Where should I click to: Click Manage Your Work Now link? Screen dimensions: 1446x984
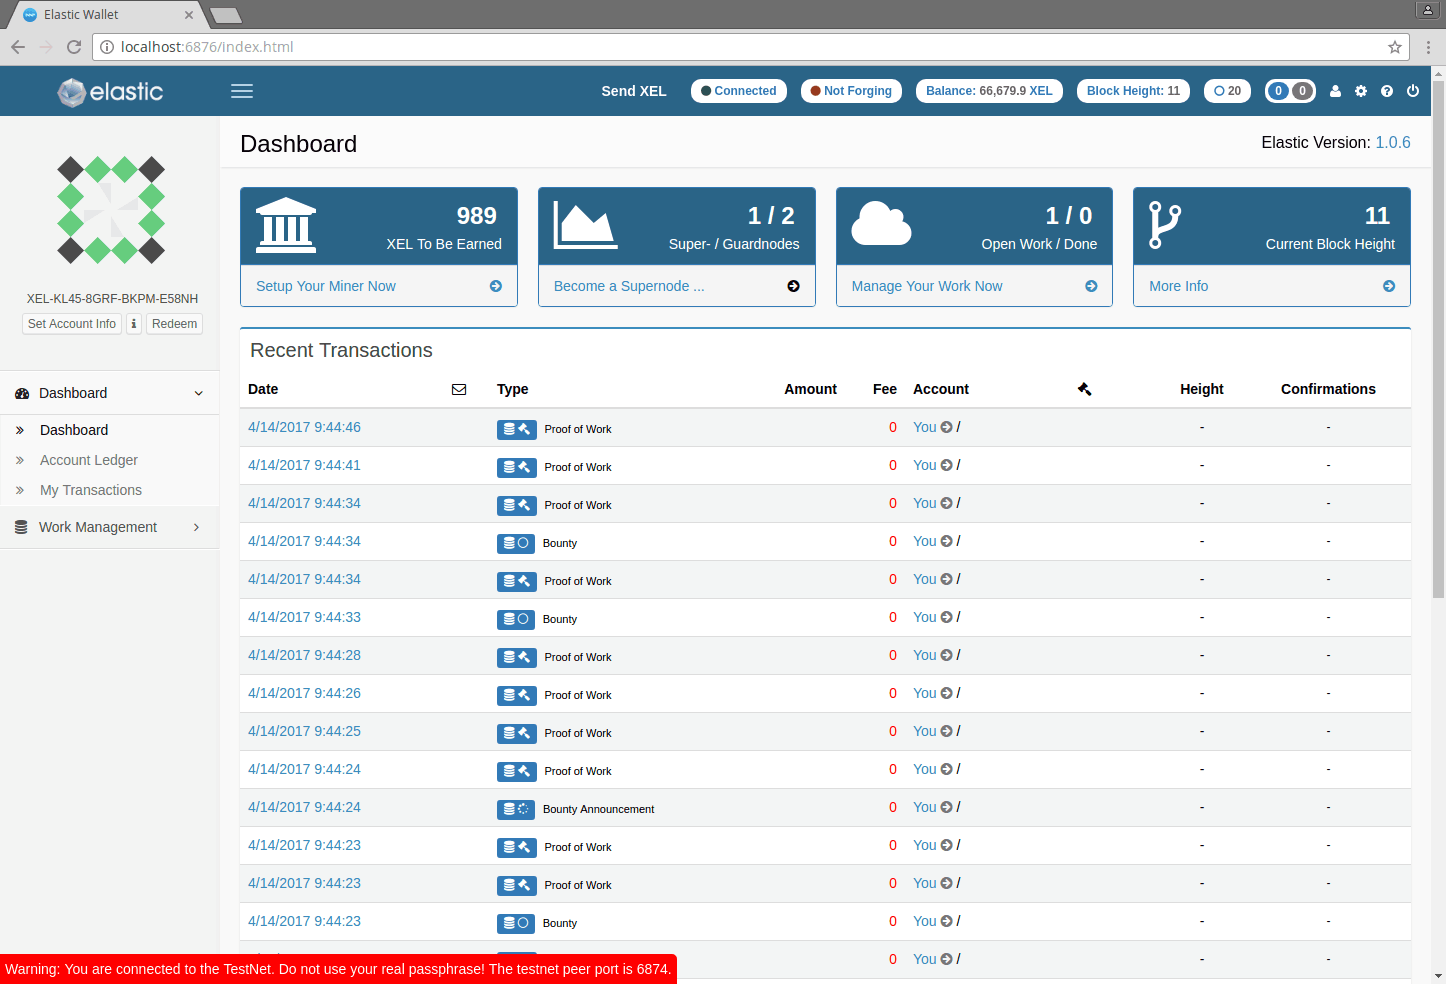point(927,286)
